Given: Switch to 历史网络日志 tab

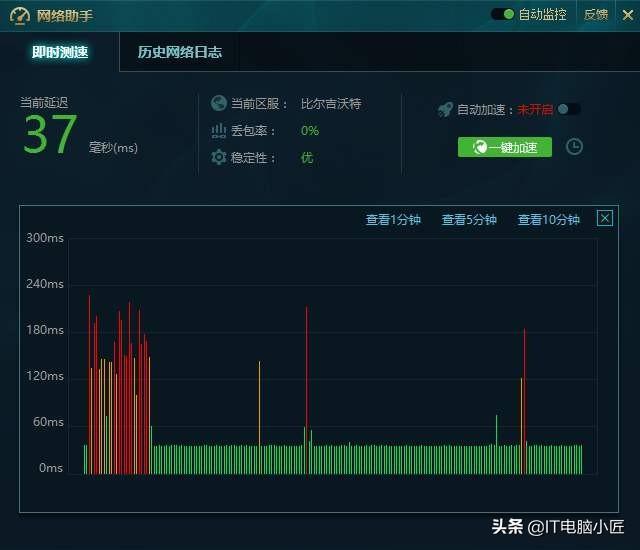Looking at the screenshot, I should point(180,52).
